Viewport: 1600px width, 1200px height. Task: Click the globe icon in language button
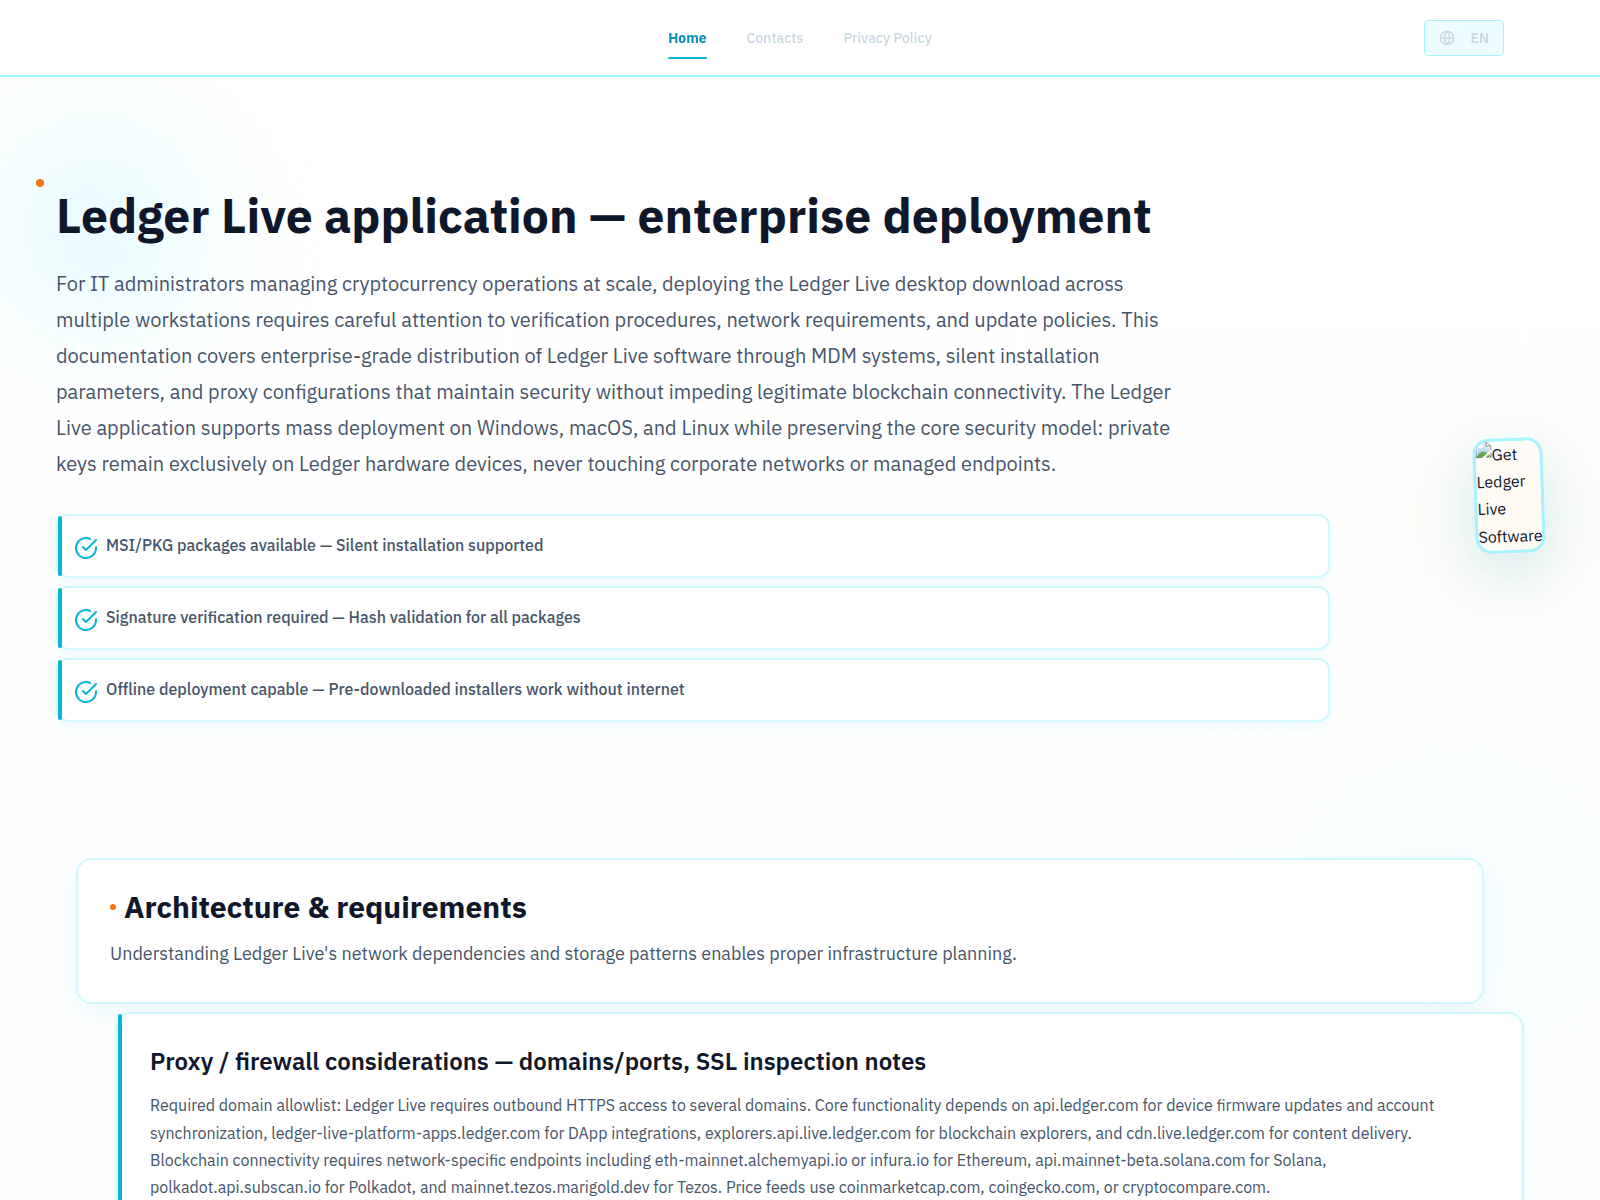pos(1447,38)
